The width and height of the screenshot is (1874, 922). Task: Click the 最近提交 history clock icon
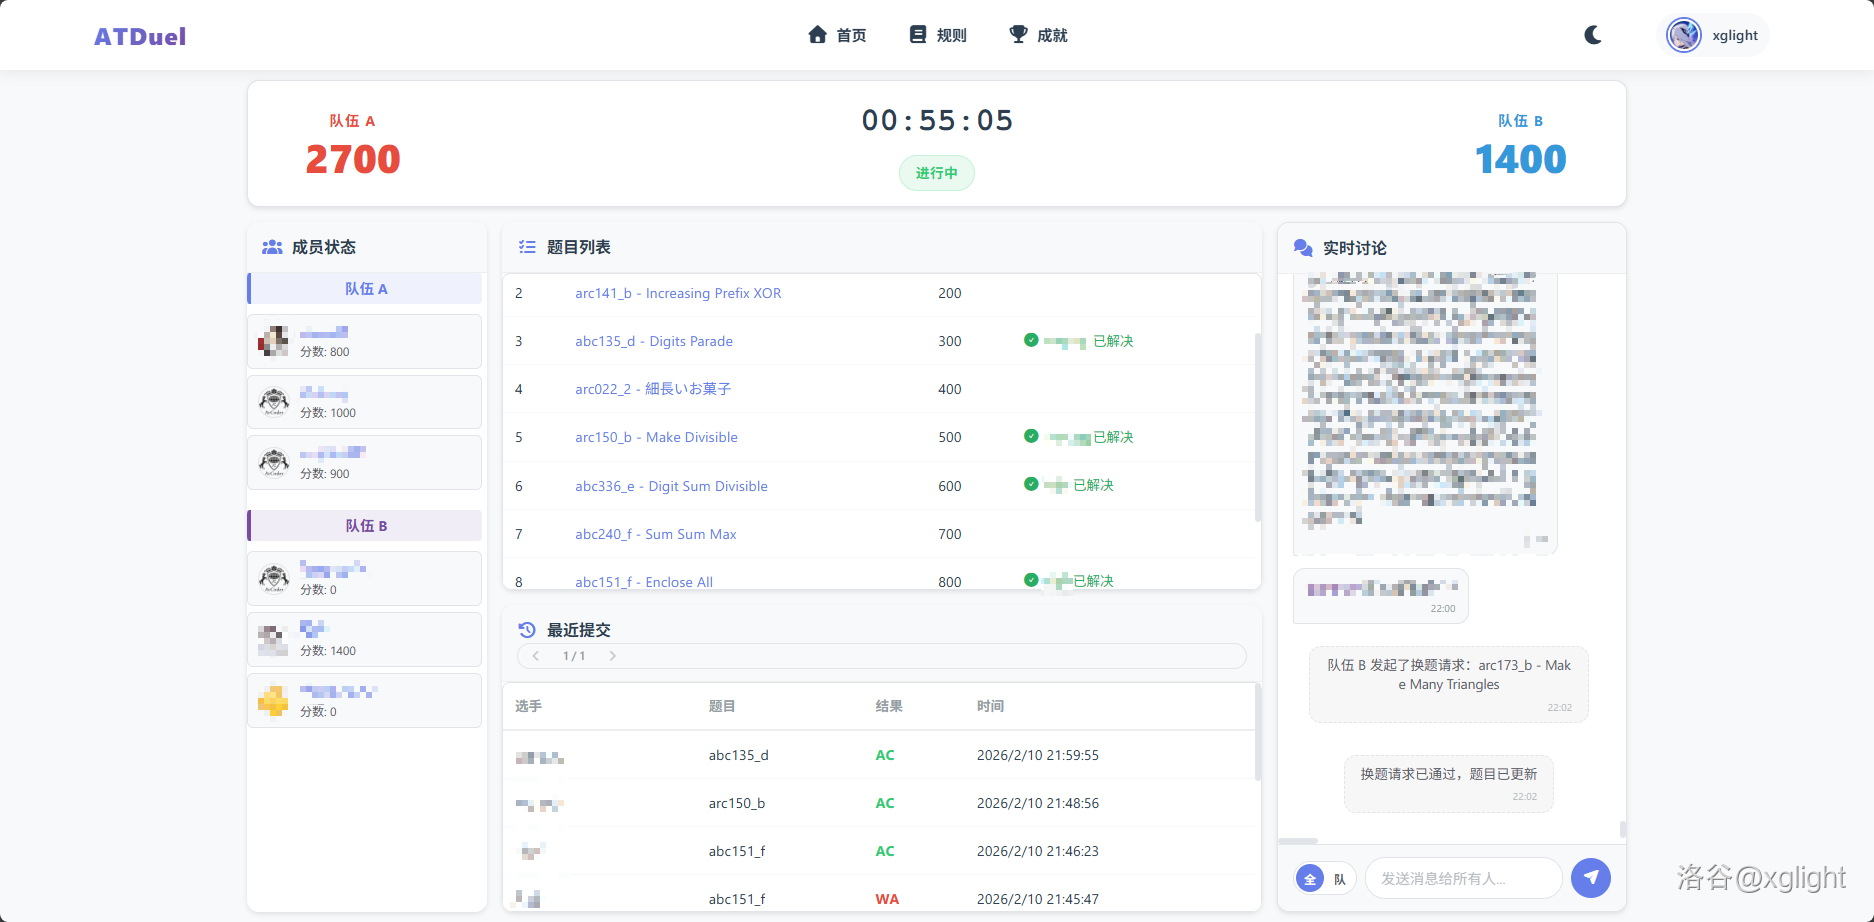[x=527, y=630]
